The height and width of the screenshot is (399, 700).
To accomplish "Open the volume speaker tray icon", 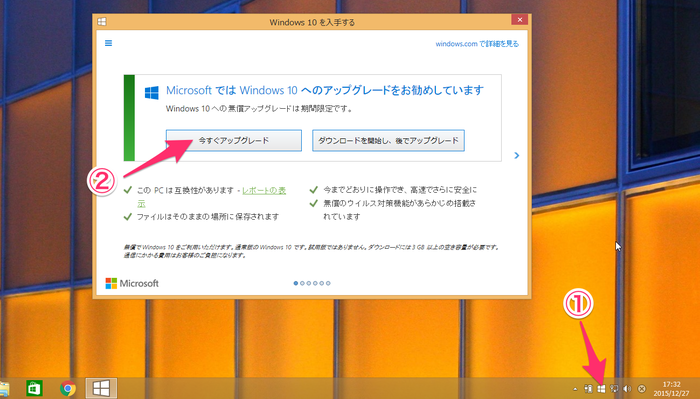I will click(x=627, y=389).
